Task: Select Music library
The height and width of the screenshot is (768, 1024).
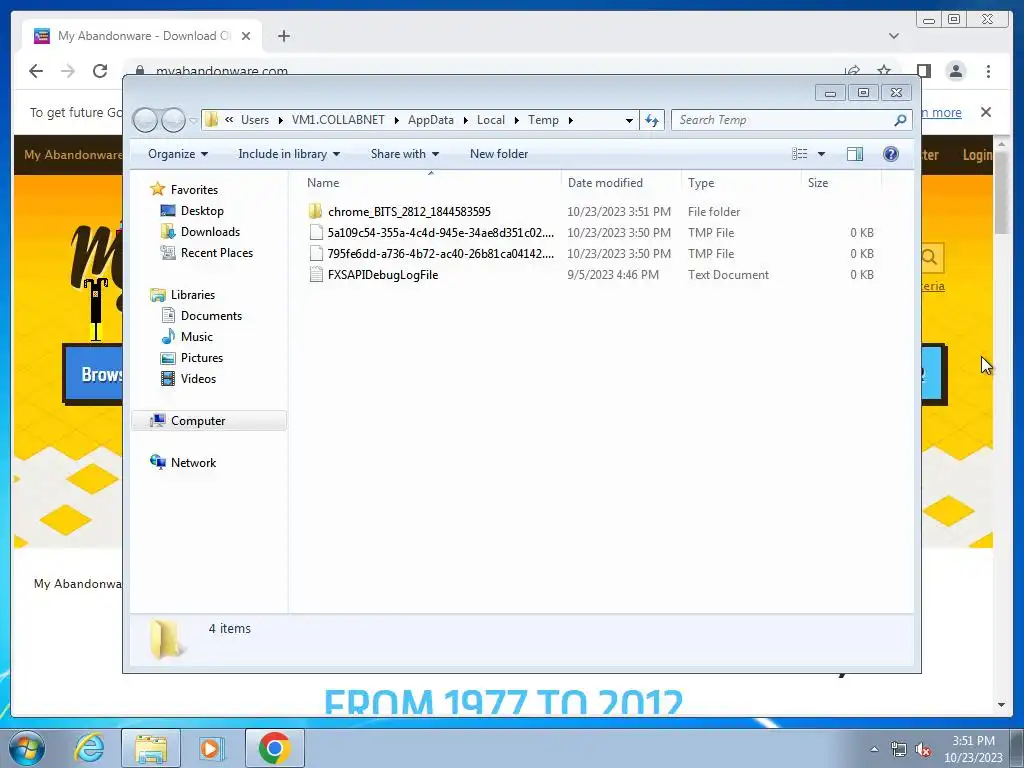Action: (x=196, y=336)
